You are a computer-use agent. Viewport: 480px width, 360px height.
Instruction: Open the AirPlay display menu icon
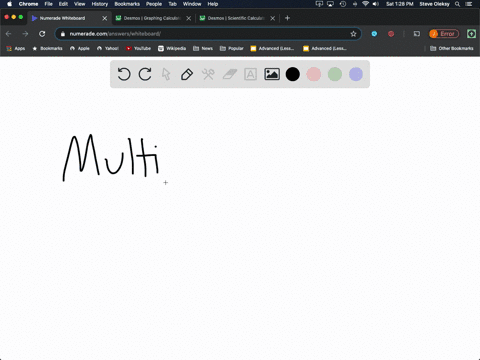point(330,4)
